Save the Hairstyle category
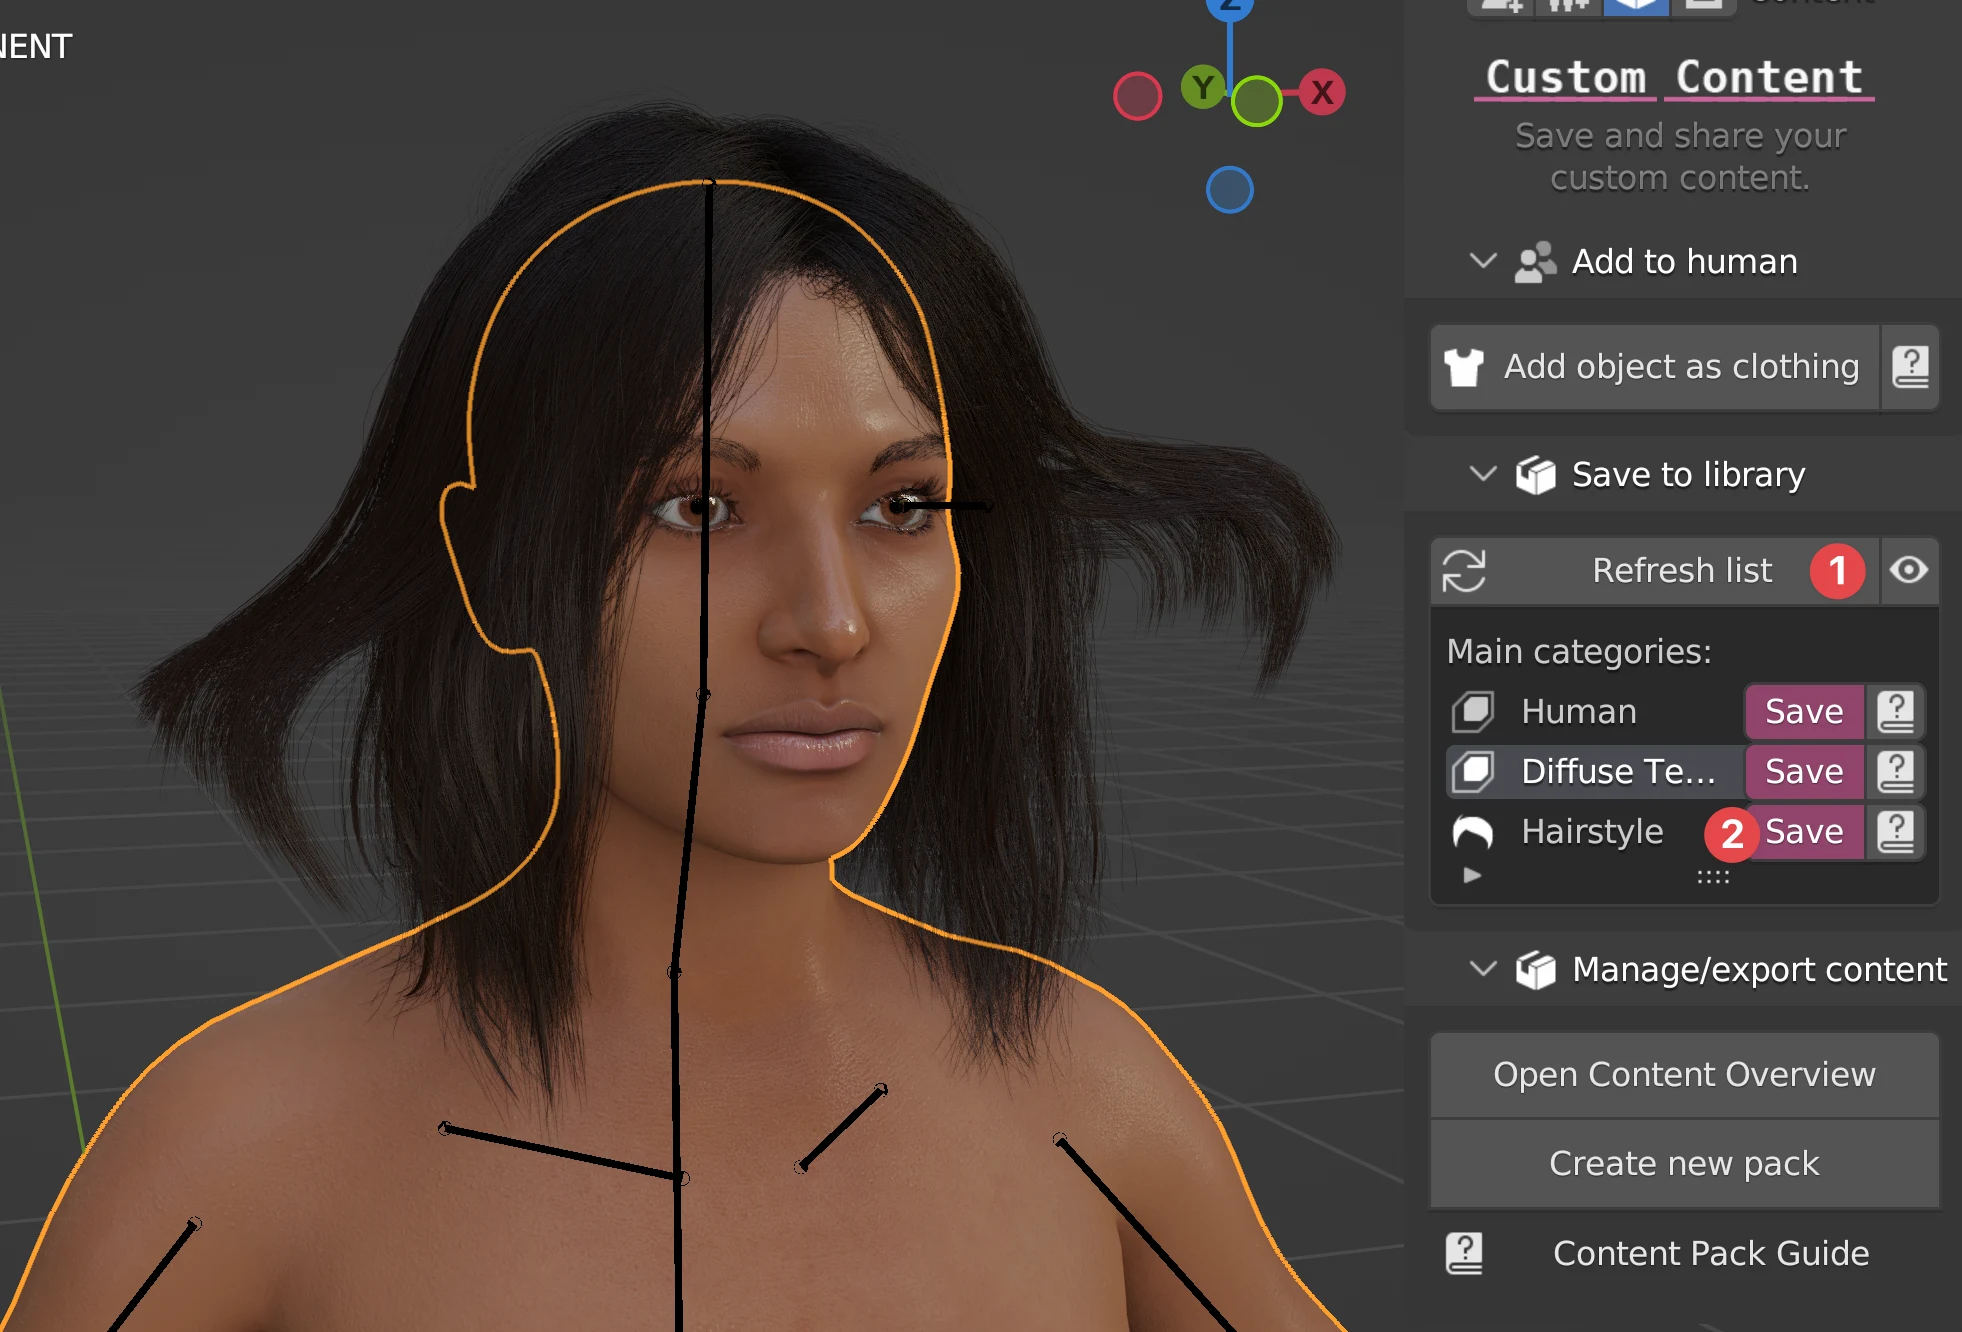The height and width of the screenshot is (1332, 1962). (1804, 832)
